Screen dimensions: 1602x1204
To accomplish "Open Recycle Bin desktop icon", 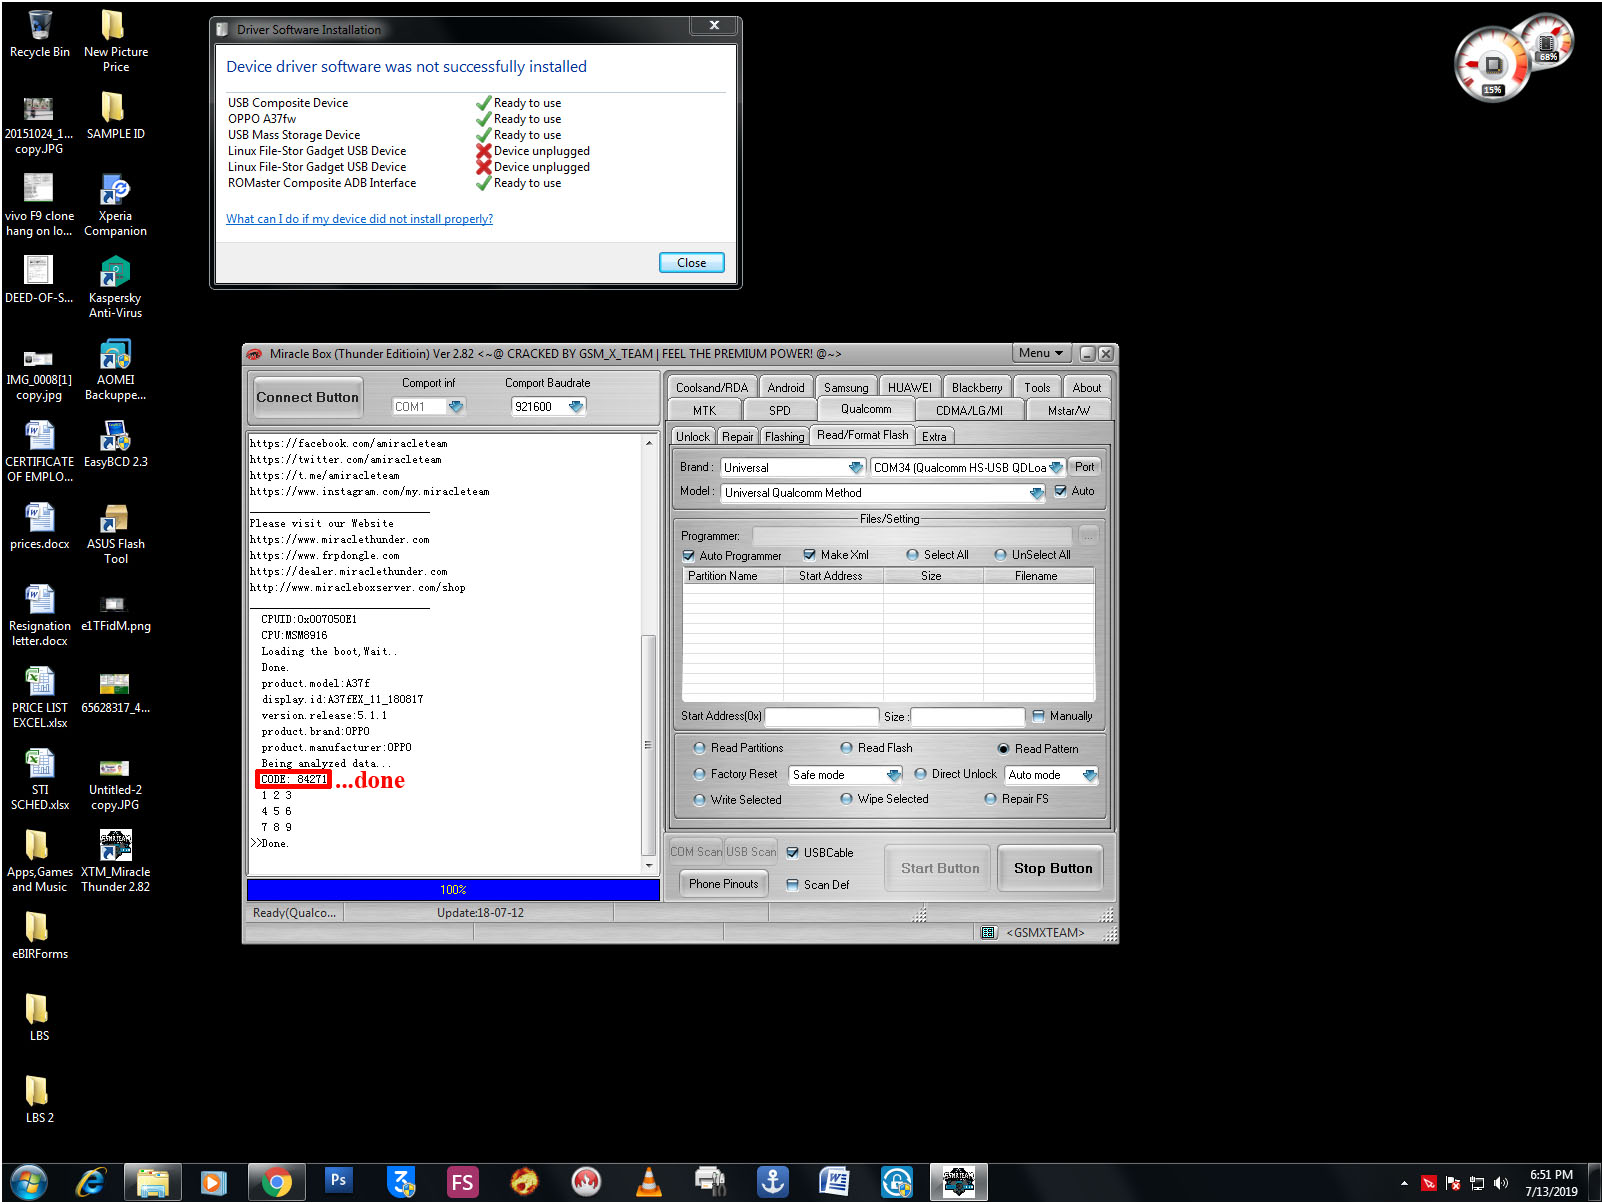I will [40, 33].
